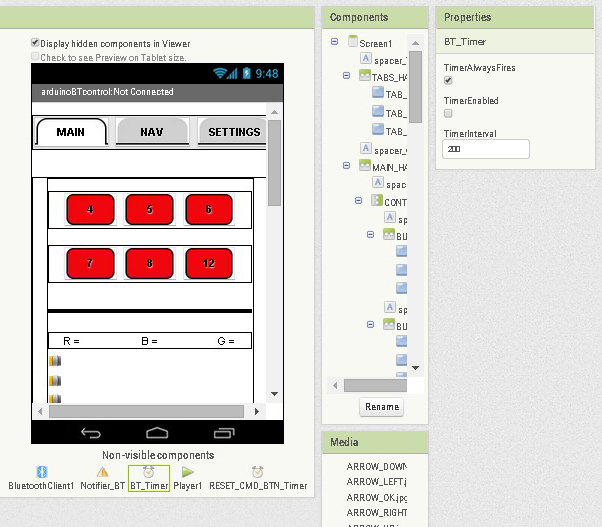This screenshot has height=527, width=602.
Task: Click the MAIN_H arrangement icon in tree
Action: point(365,165)
